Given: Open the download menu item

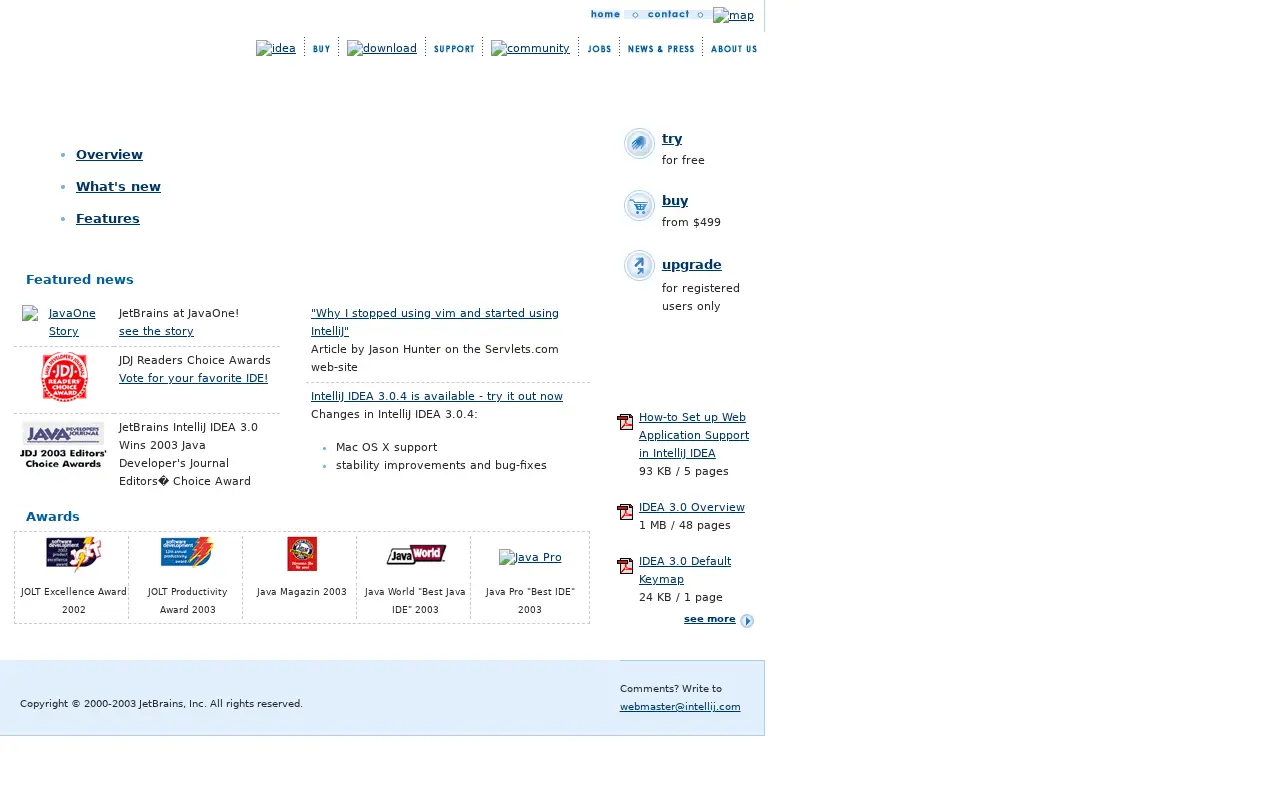Looking at the screenshot, I should (382, 48).
